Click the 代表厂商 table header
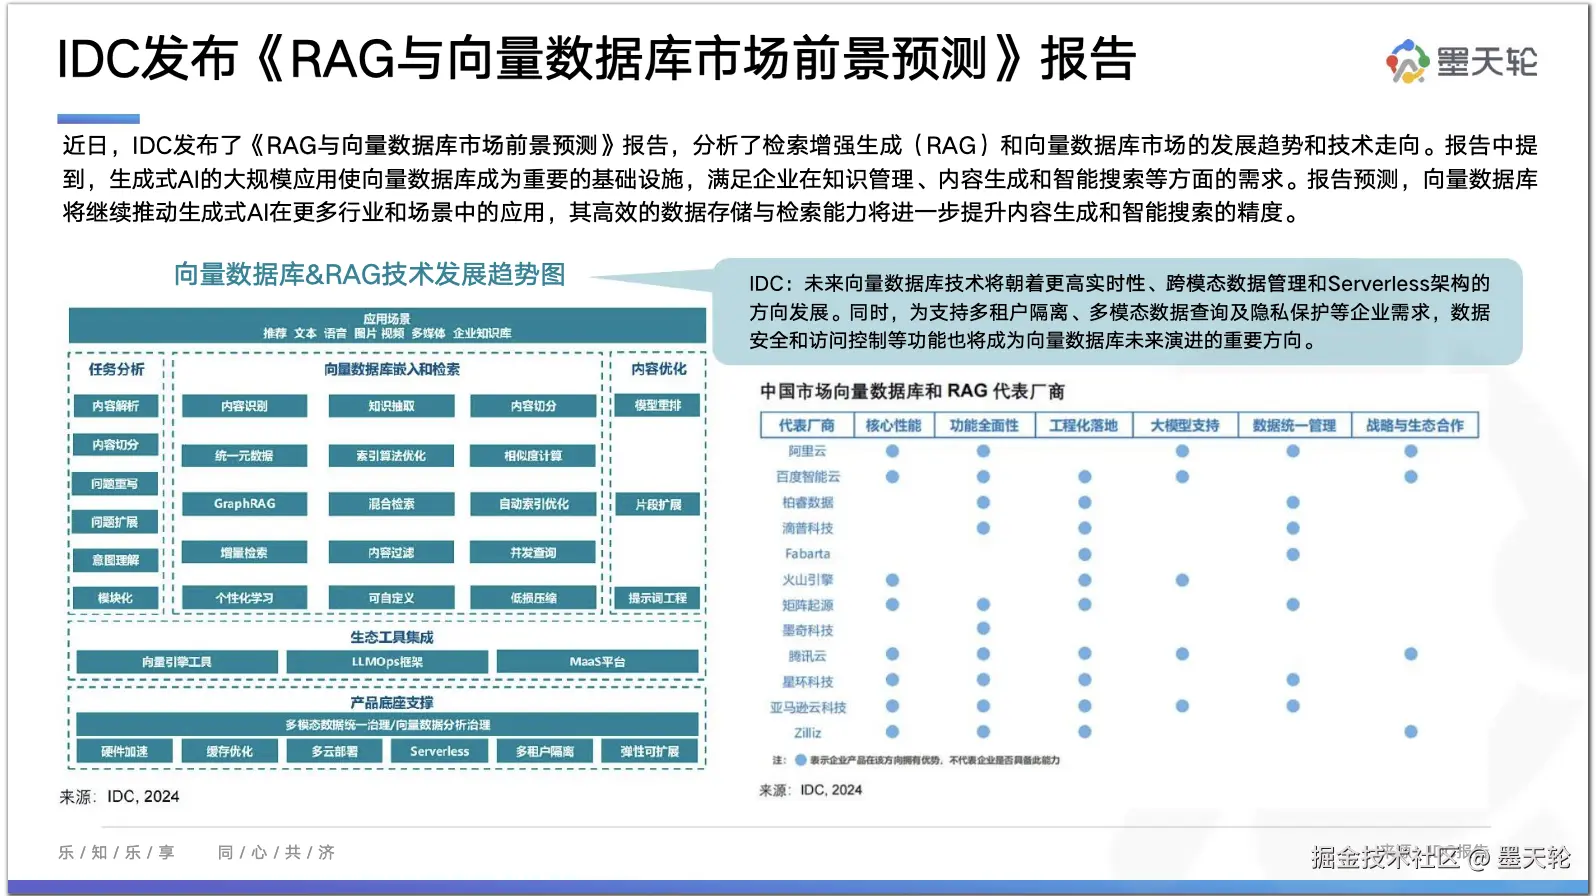 tap(807, 426)
